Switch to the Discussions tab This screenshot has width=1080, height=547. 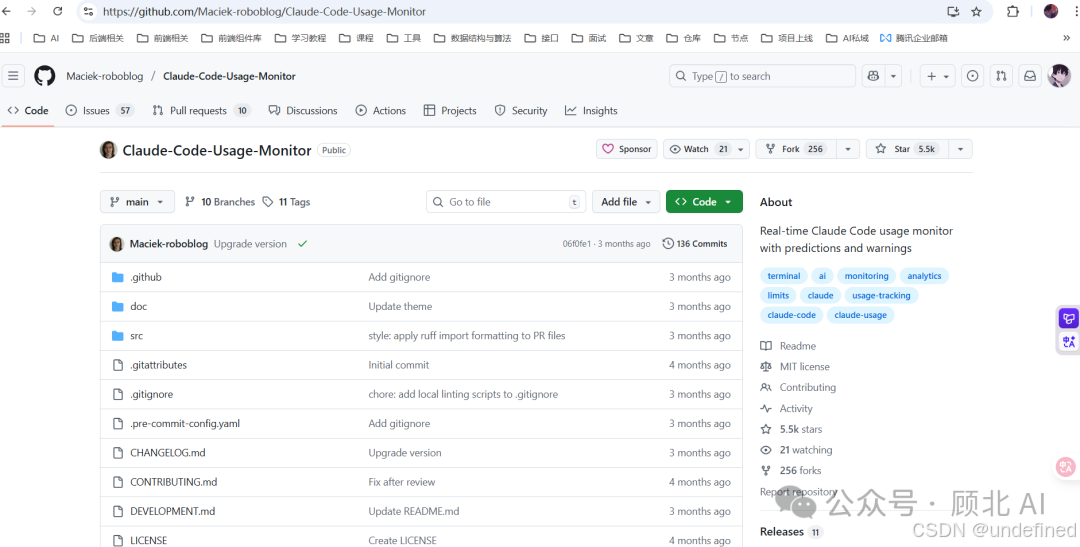pos(302,110)
